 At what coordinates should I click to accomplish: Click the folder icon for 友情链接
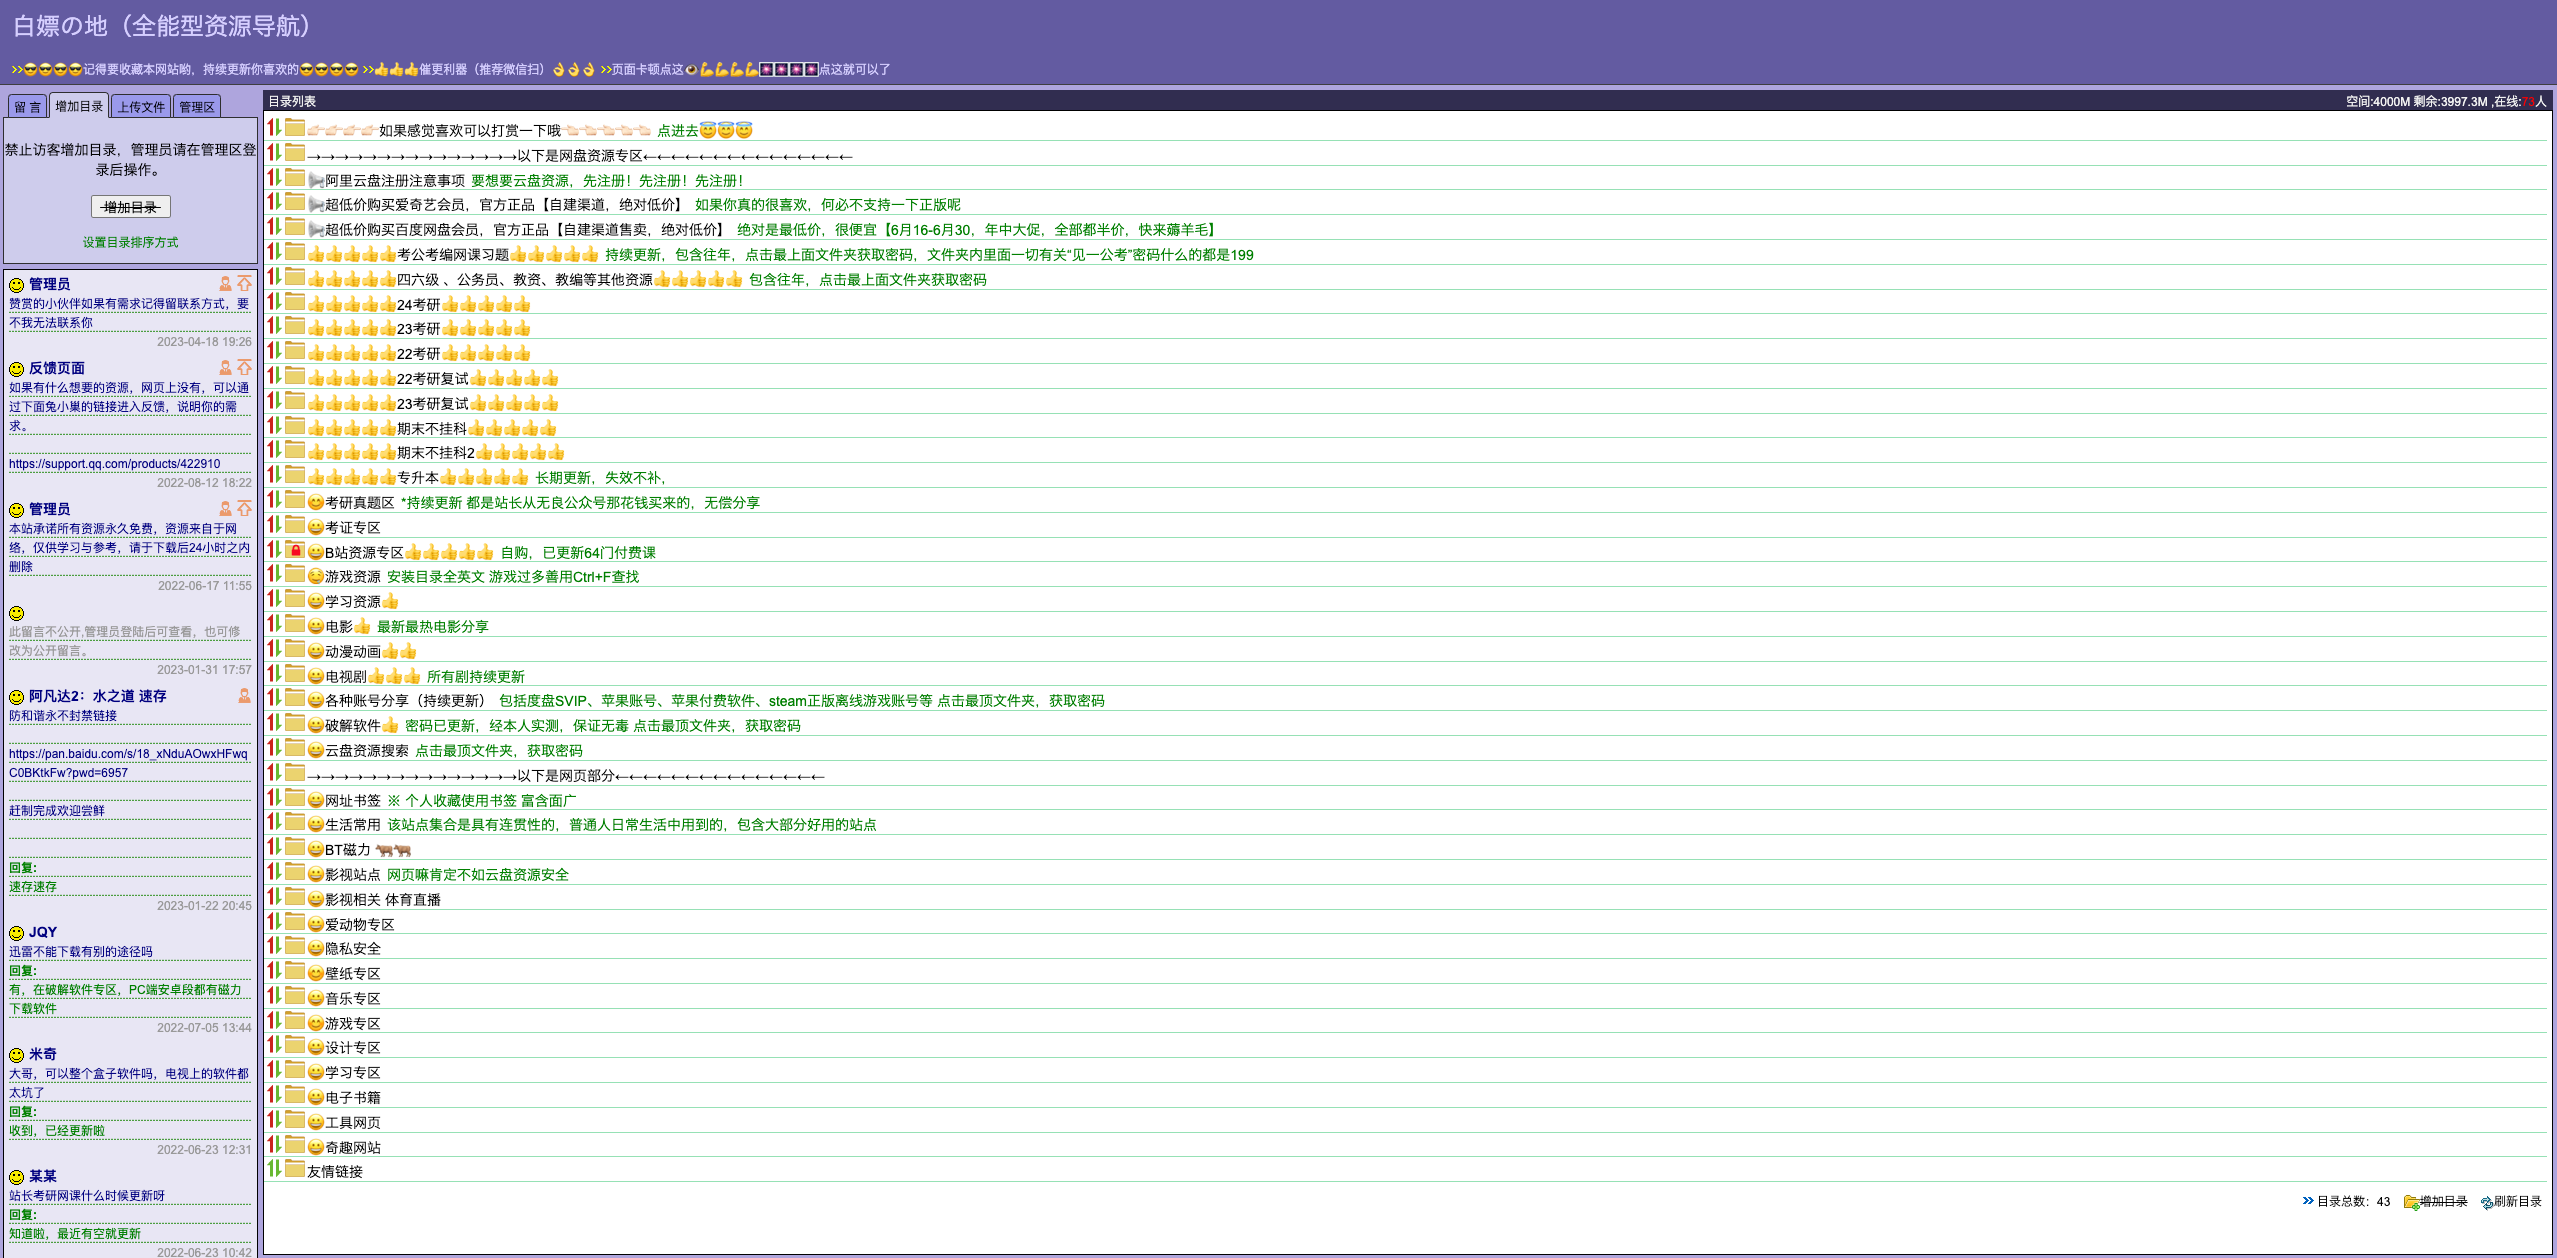[294, 1169]
